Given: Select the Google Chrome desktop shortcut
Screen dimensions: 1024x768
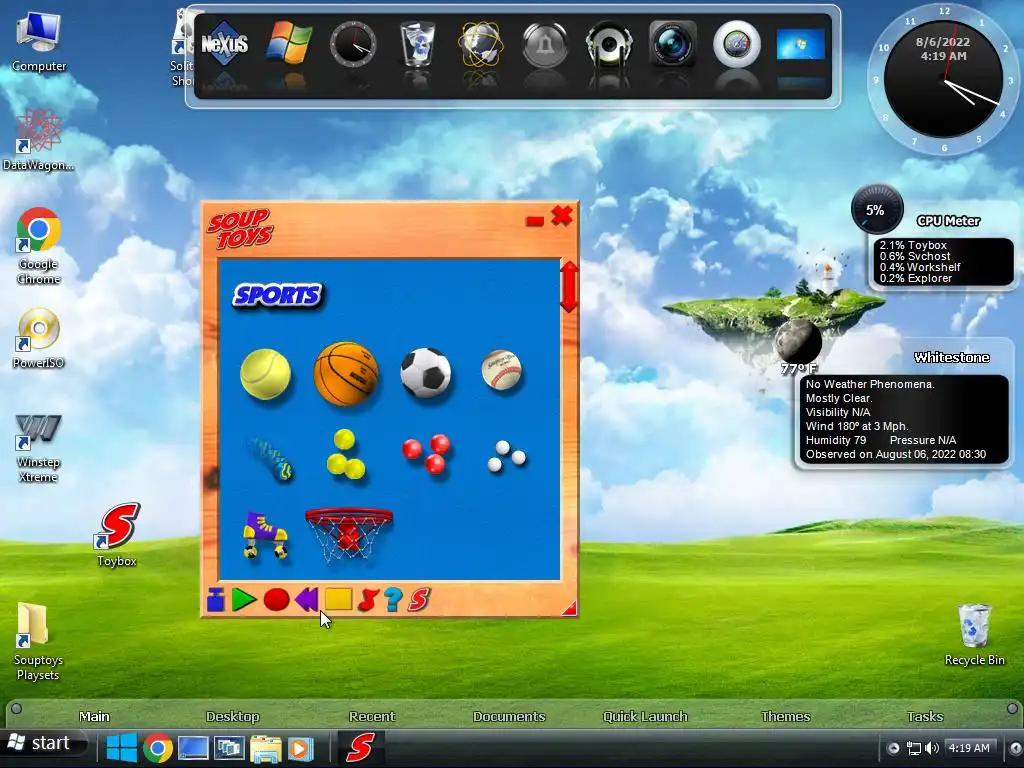Looking at the screenshot, I should [x=39, y=246].
